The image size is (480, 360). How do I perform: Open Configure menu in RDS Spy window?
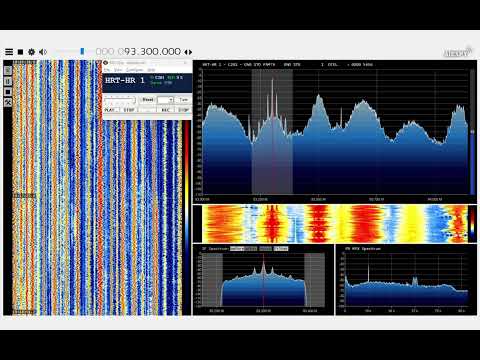pyautogui.click(x=135, y=70)
